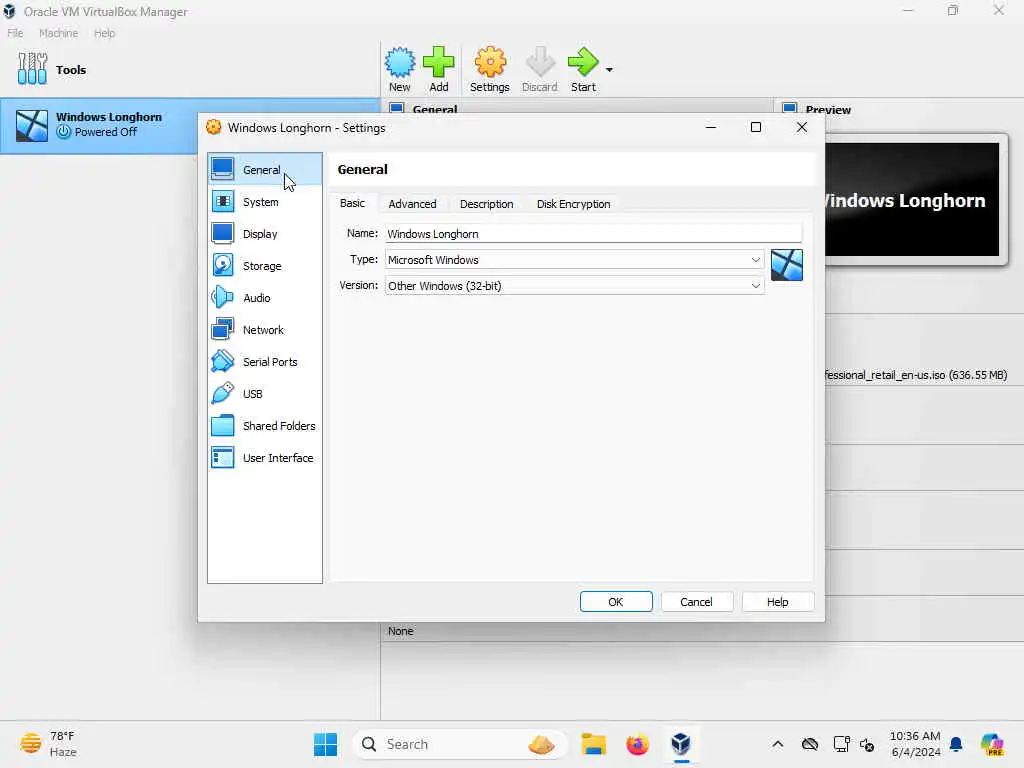Click VirtualBox icon in taskbar
Image resolution: width=1024 pixels, height=768 pixels.
[x=681, y=744]
